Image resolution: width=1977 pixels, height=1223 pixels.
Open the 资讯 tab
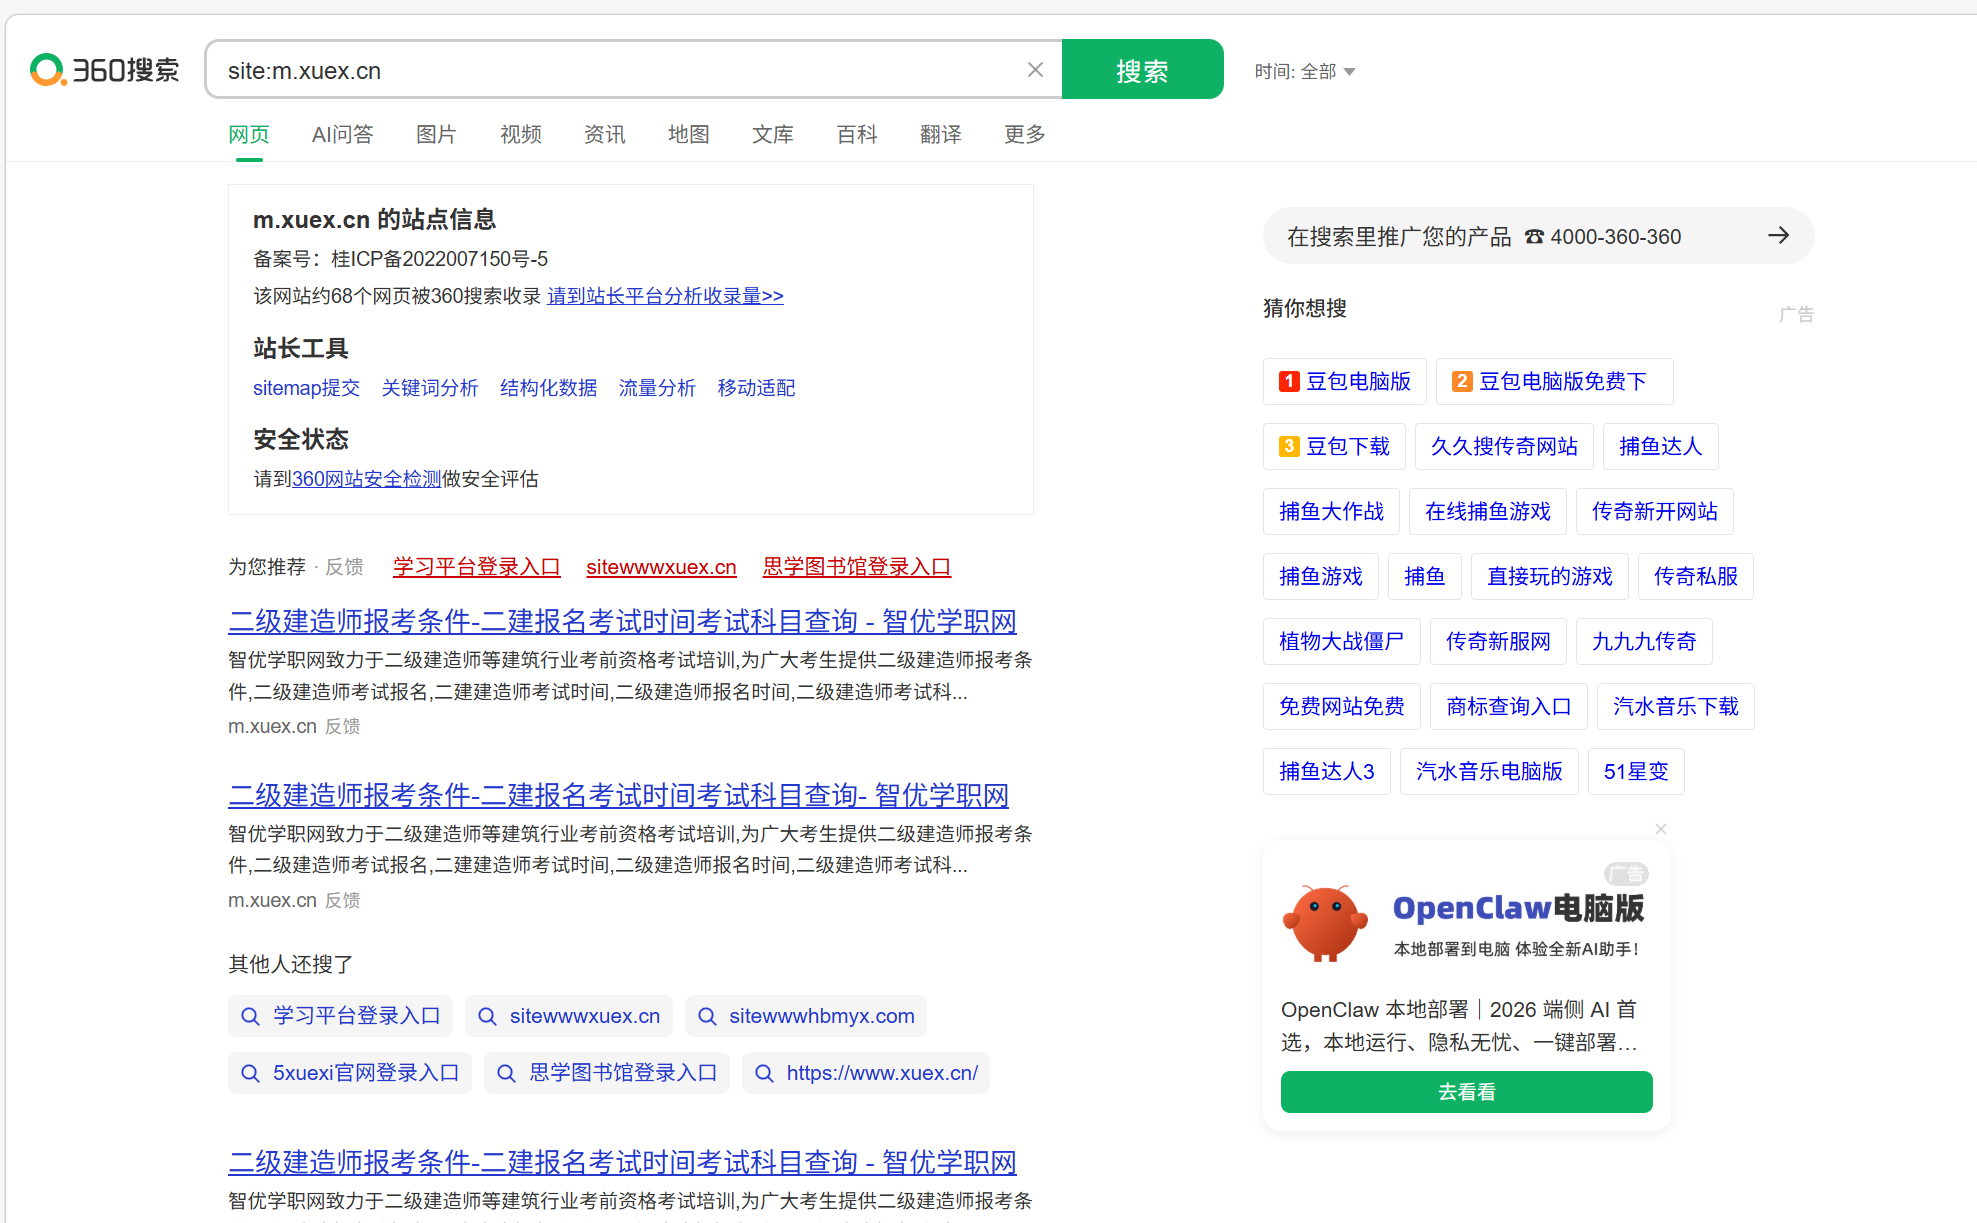click(x=605, y=134)
